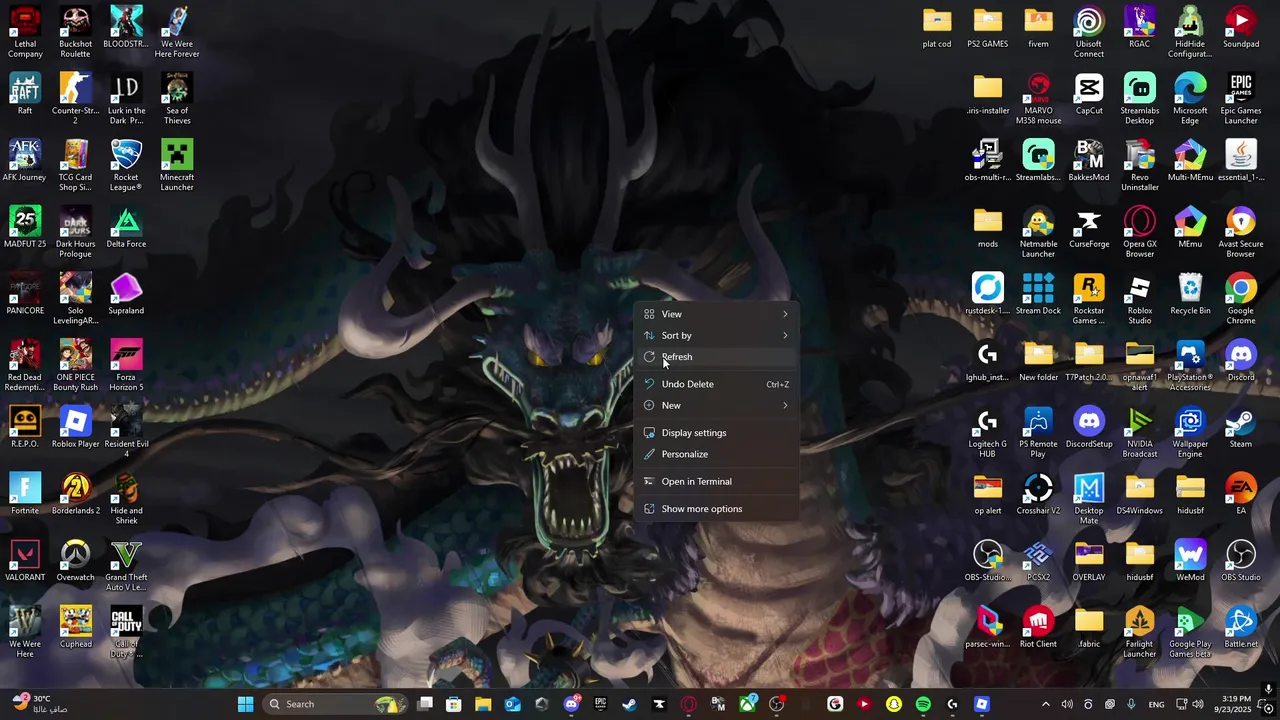The image size is (1280, 720).
Task: Click the taskbar Search box
Action: [334, 704]
